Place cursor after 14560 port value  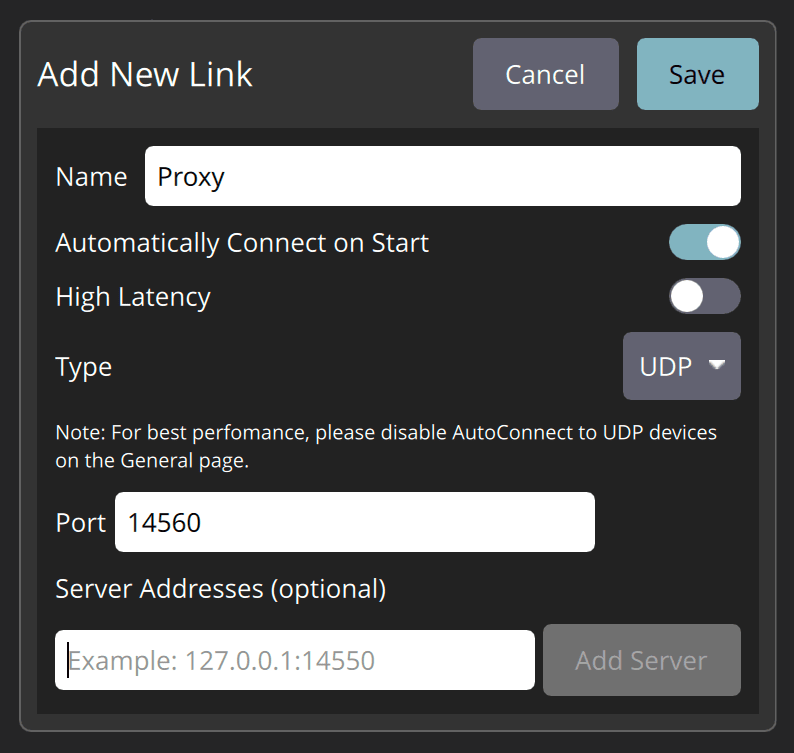coord(204,522)
